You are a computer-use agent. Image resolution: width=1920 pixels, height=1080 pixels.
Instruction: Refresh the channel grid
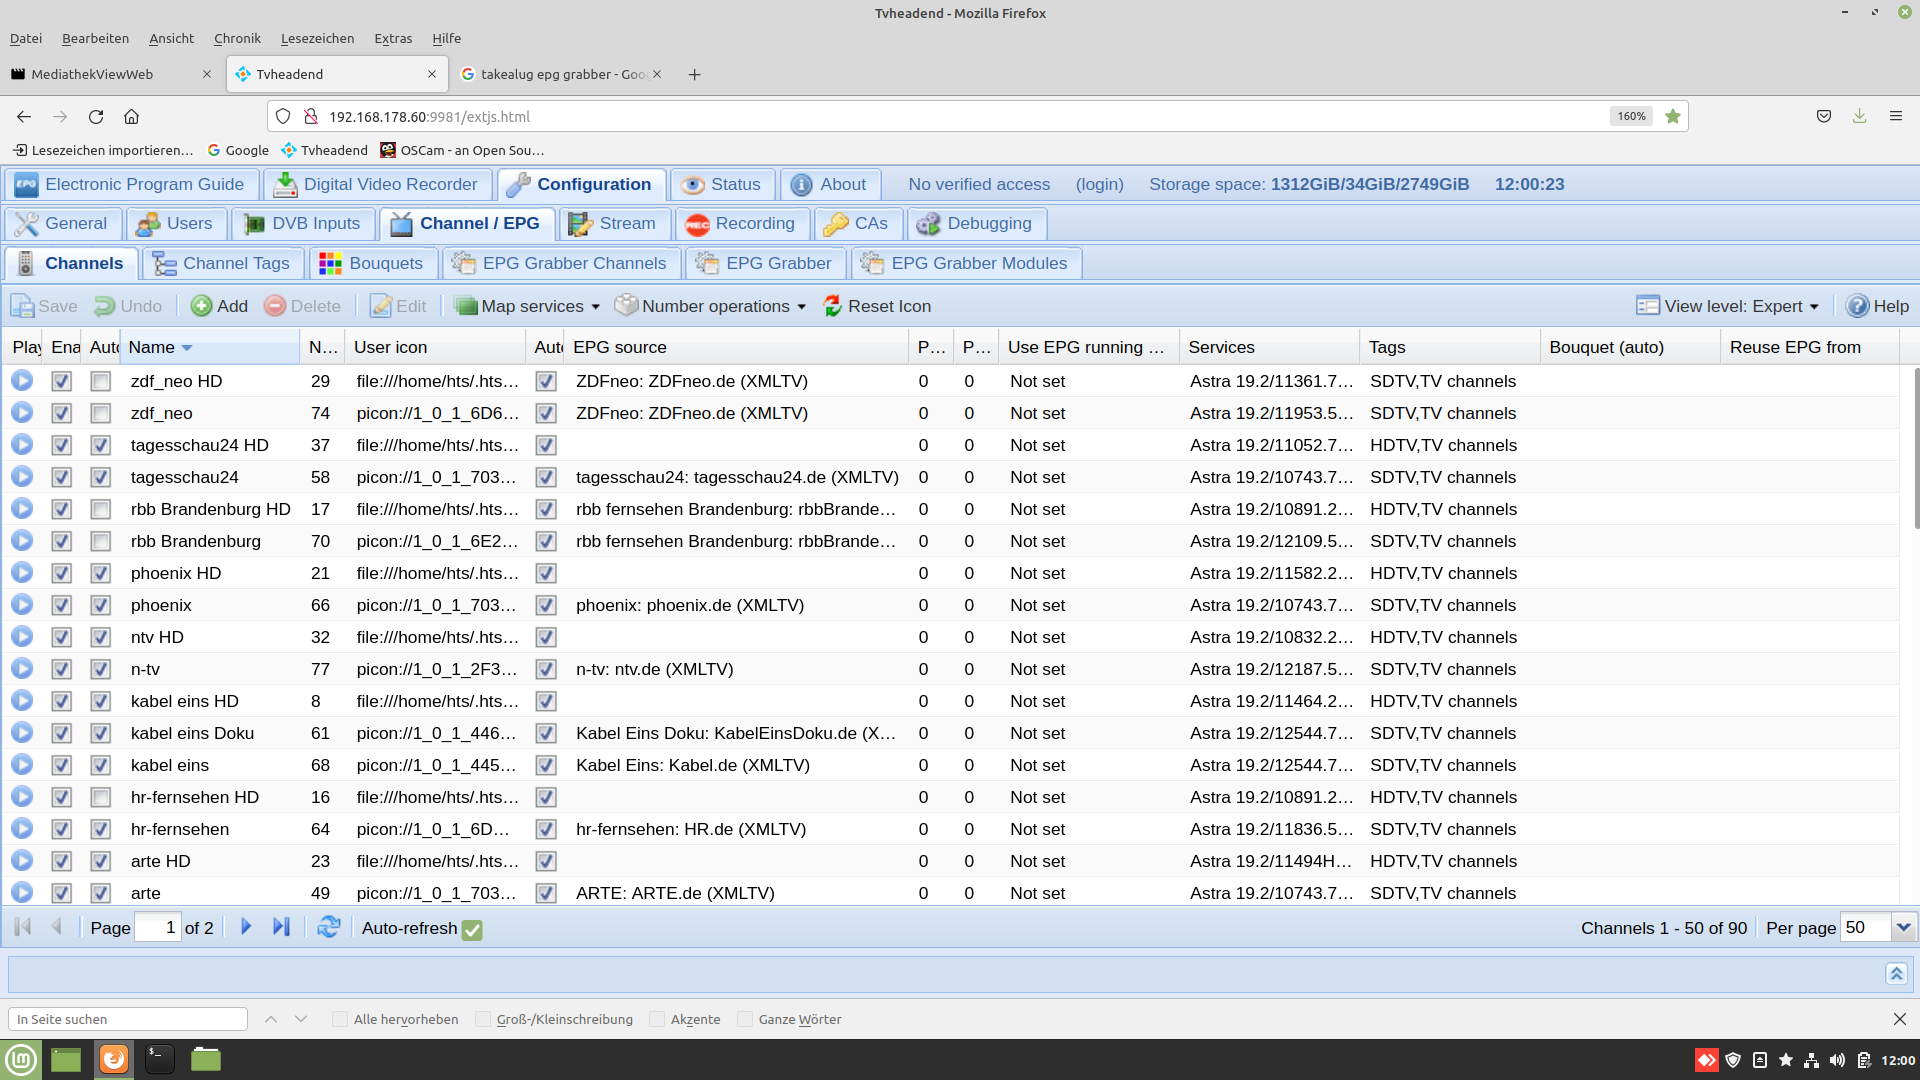click(x=328, y=927)
